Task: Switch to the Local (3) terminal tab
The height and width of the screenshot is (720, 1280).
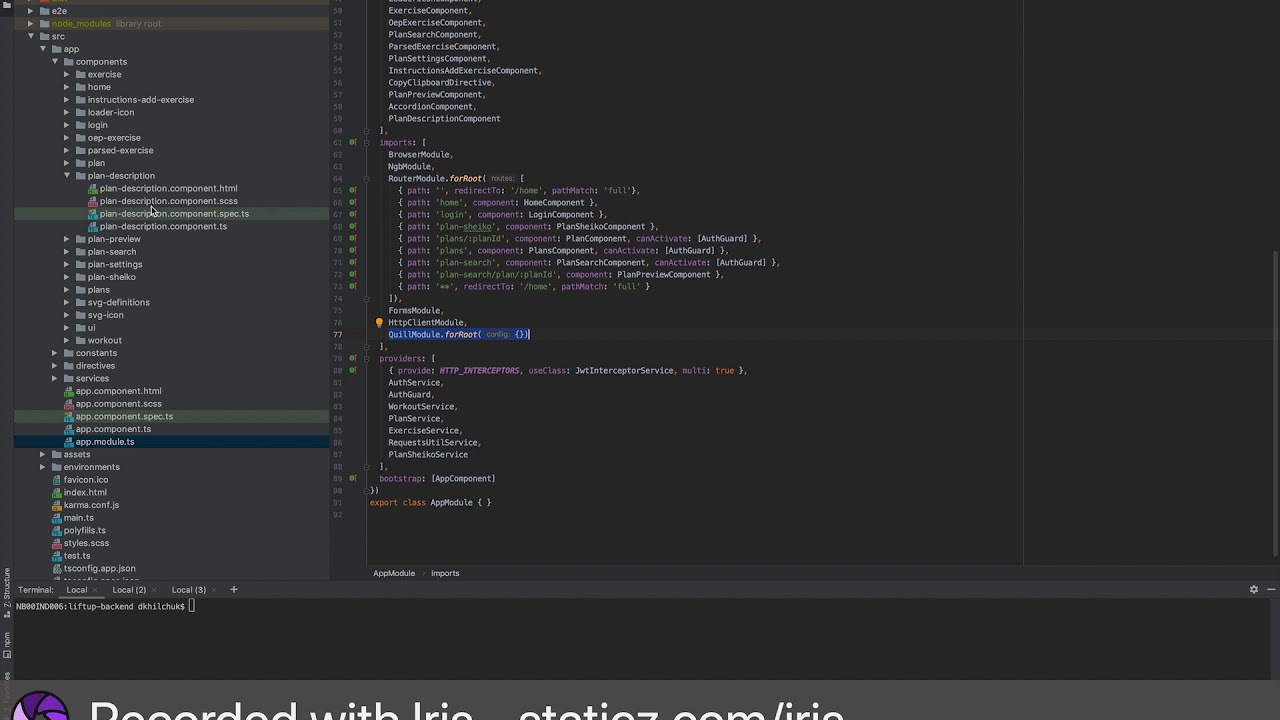Action: pyautogui.click(x=188, y=590)
